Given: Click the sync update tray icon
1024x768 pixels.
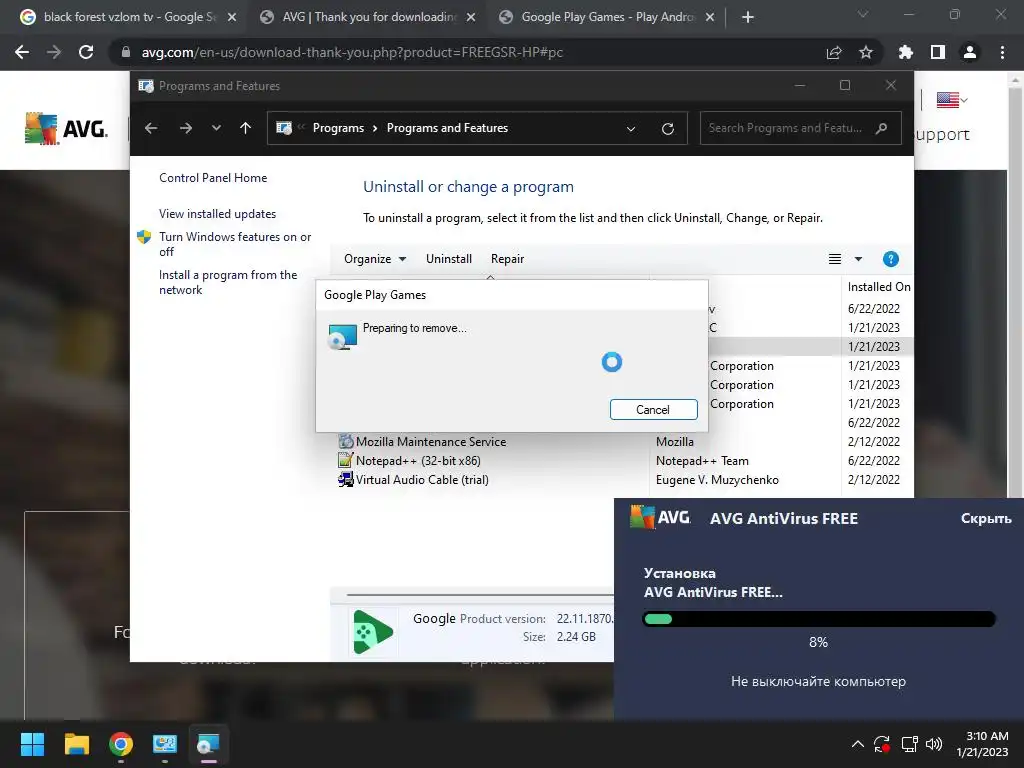Looking at the screenshot, I should (x=882, y=744).
